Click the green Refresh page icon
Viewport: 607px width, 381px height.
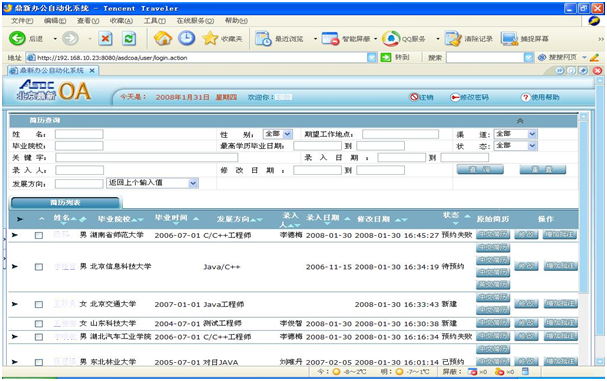click(x=129, y=38)
